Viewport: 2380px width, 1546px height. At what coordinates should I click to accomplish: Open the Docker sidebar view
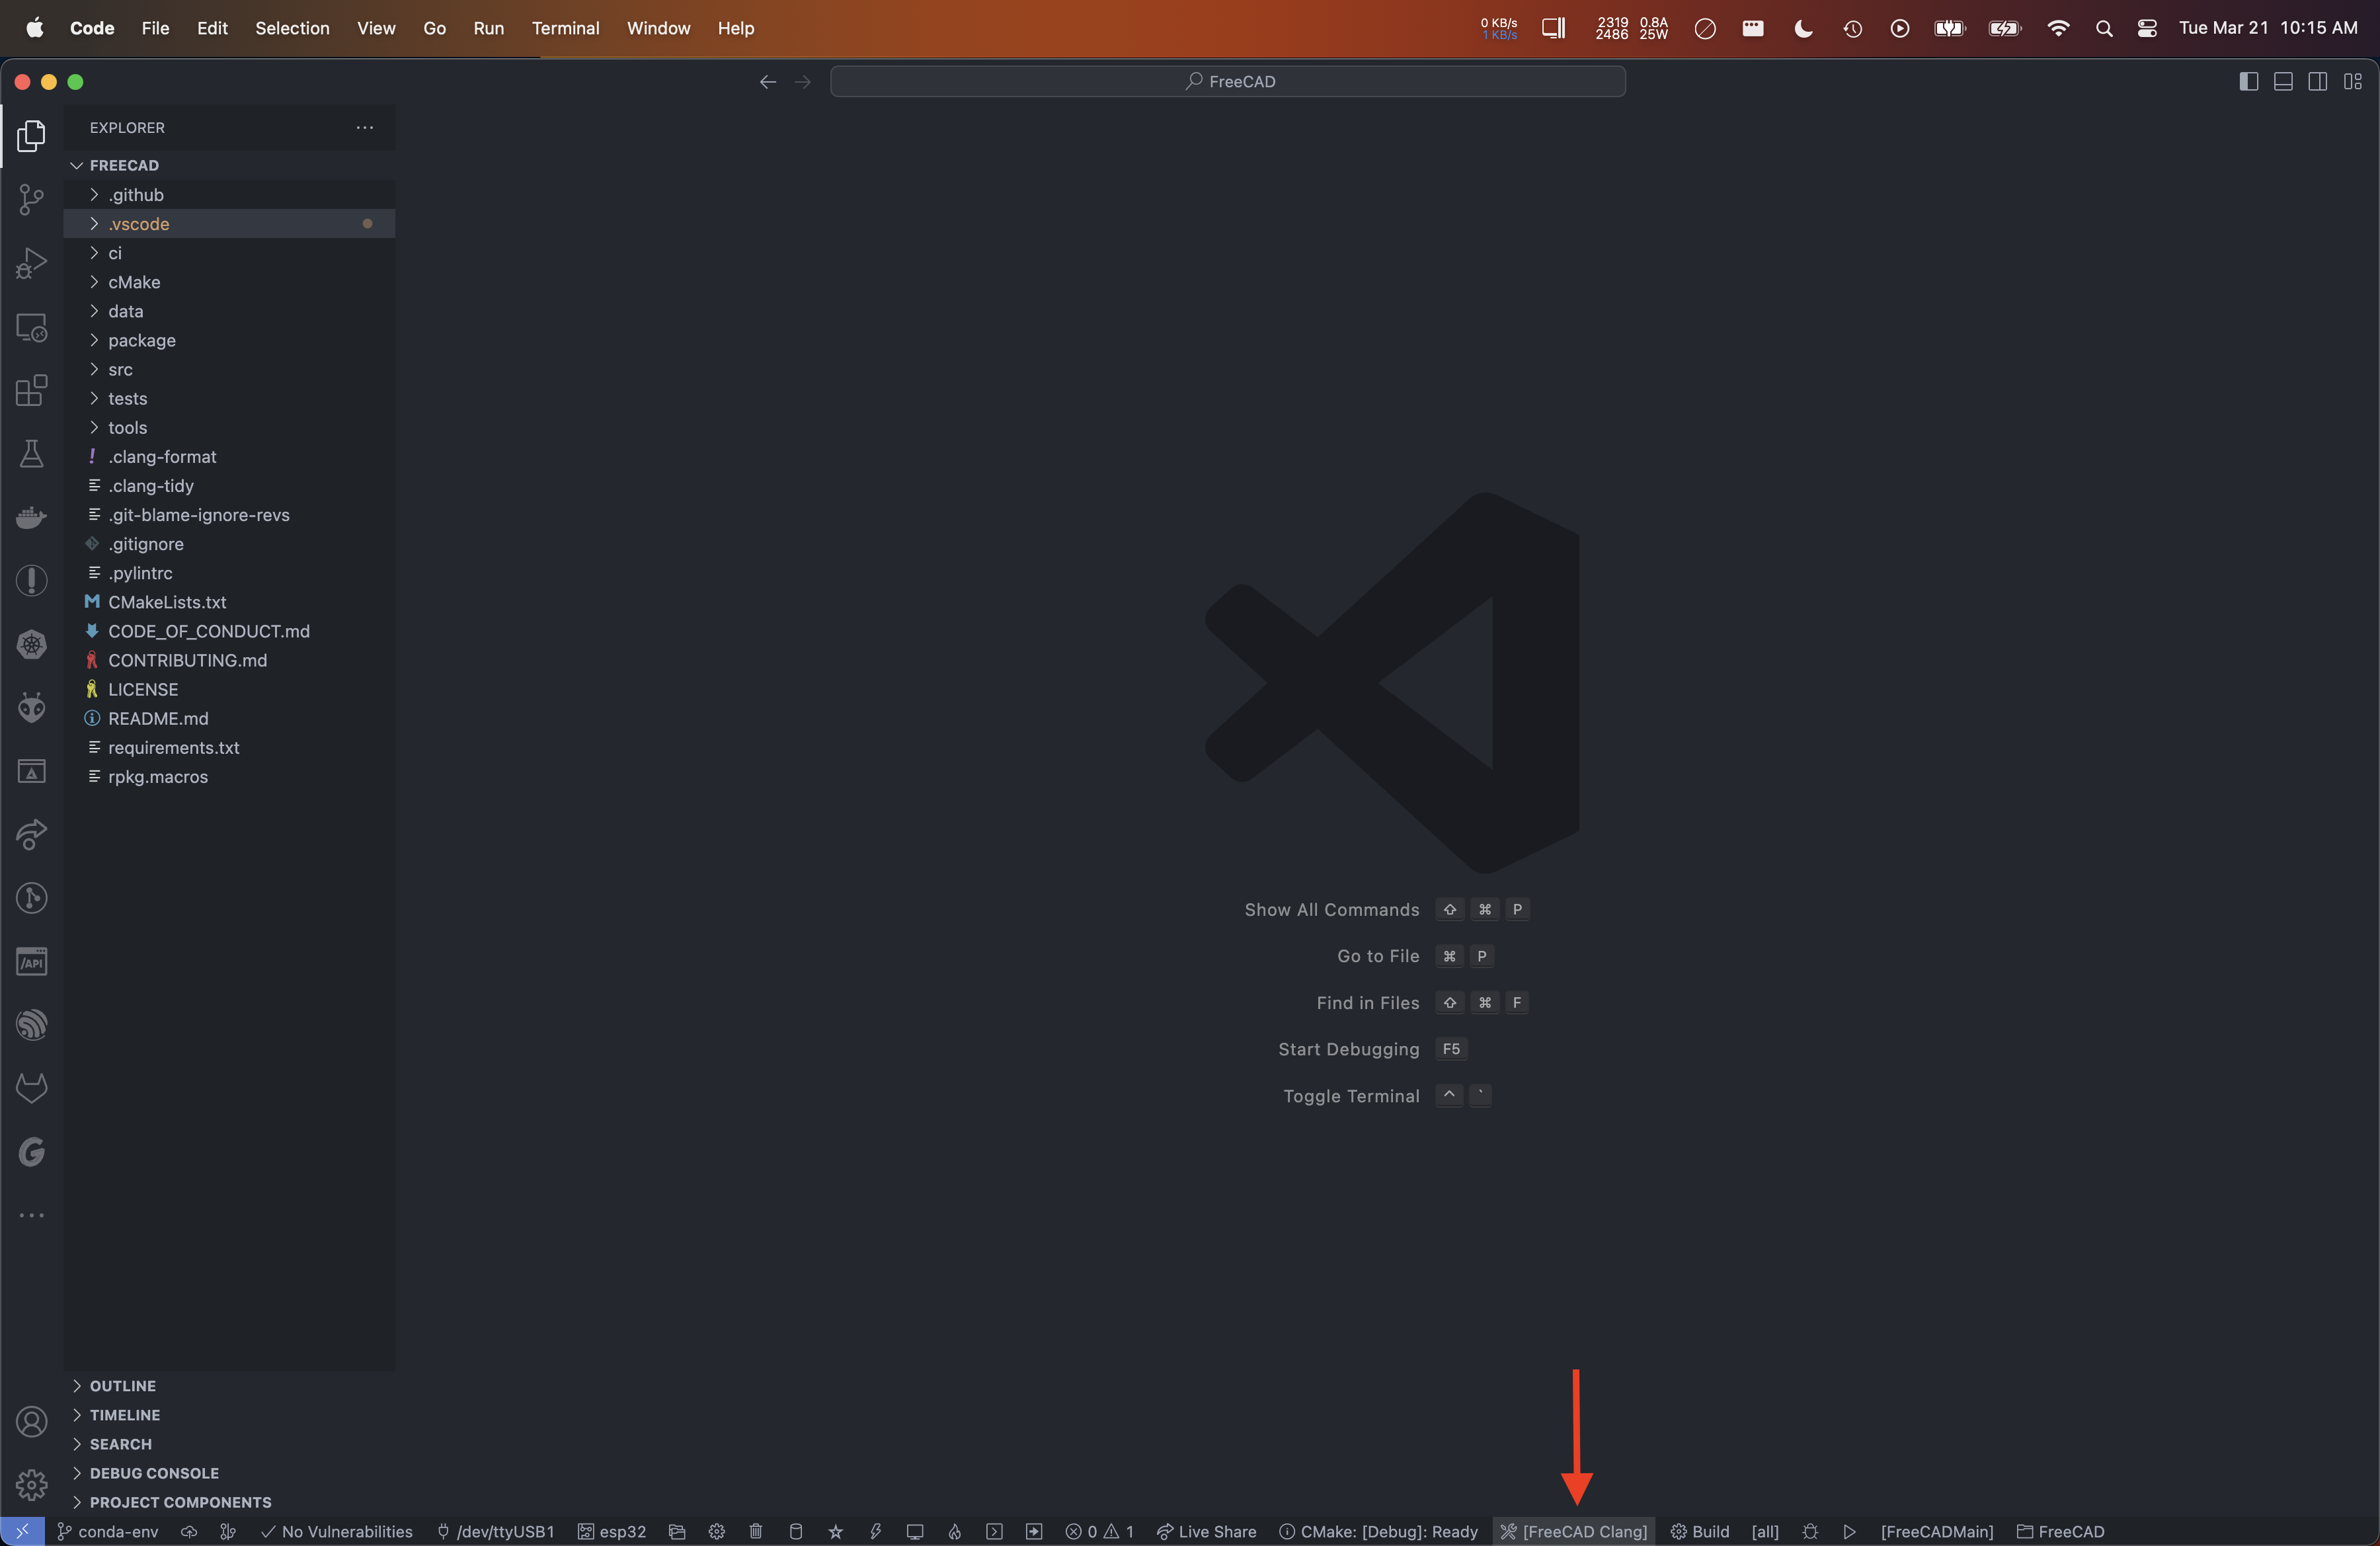coord(31,517)
